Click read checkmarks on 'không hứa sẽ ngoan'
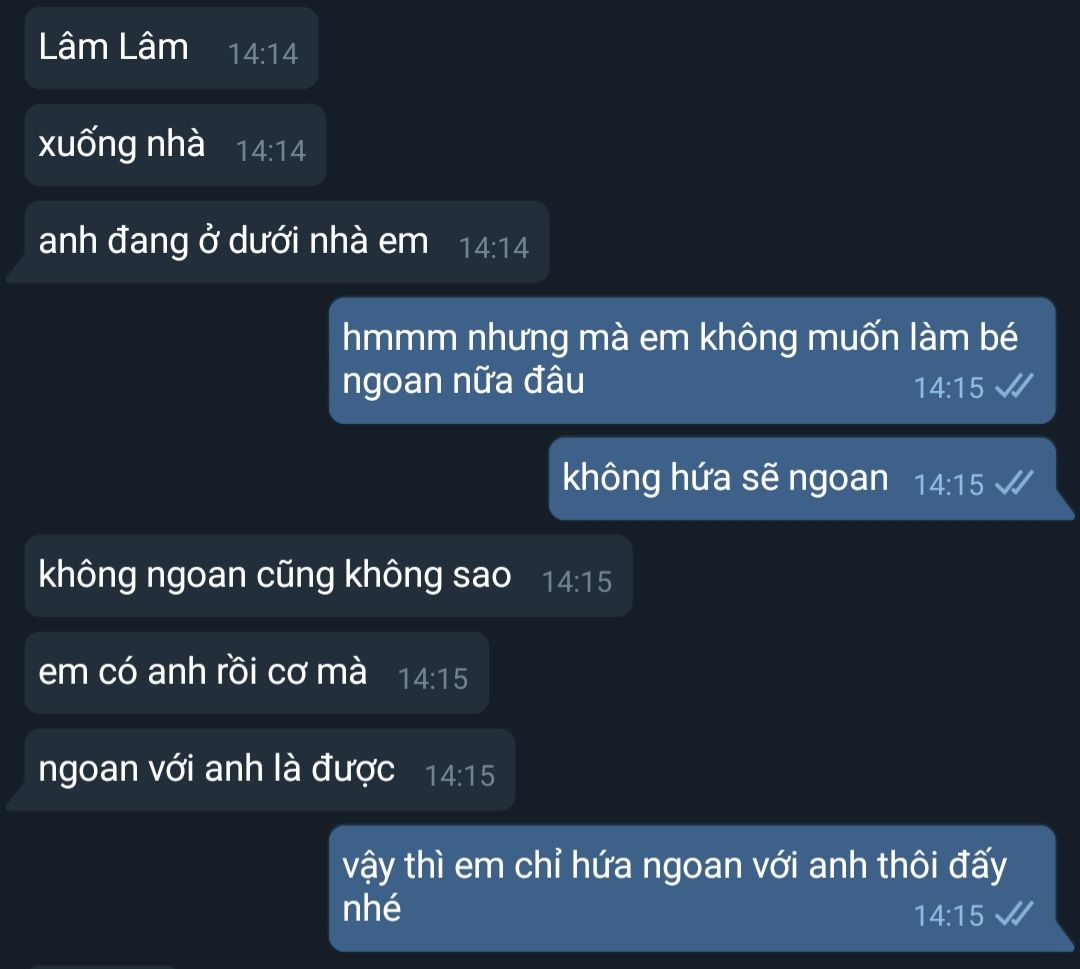1080x969 pixels. point(1015,483)
